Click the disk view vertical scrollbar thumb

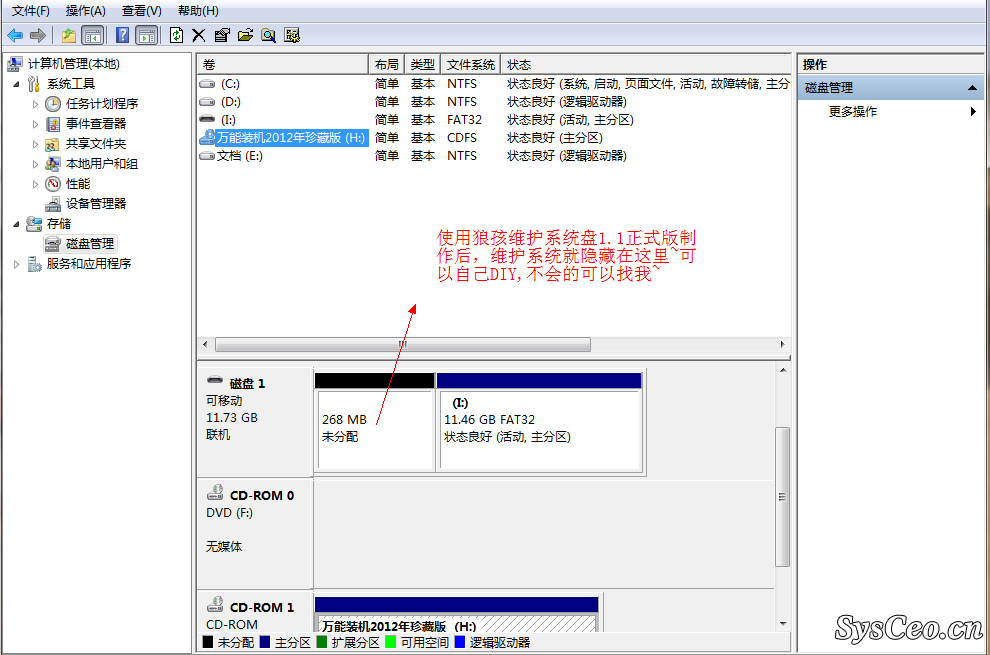[x=782, y=496]
